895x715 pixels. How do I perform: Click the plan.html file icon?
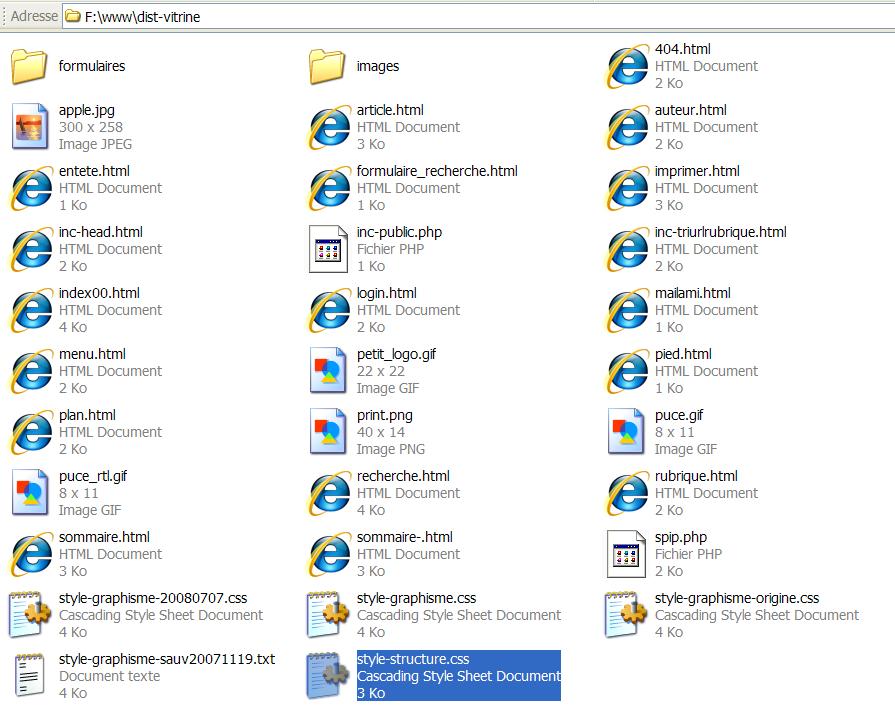31,433
